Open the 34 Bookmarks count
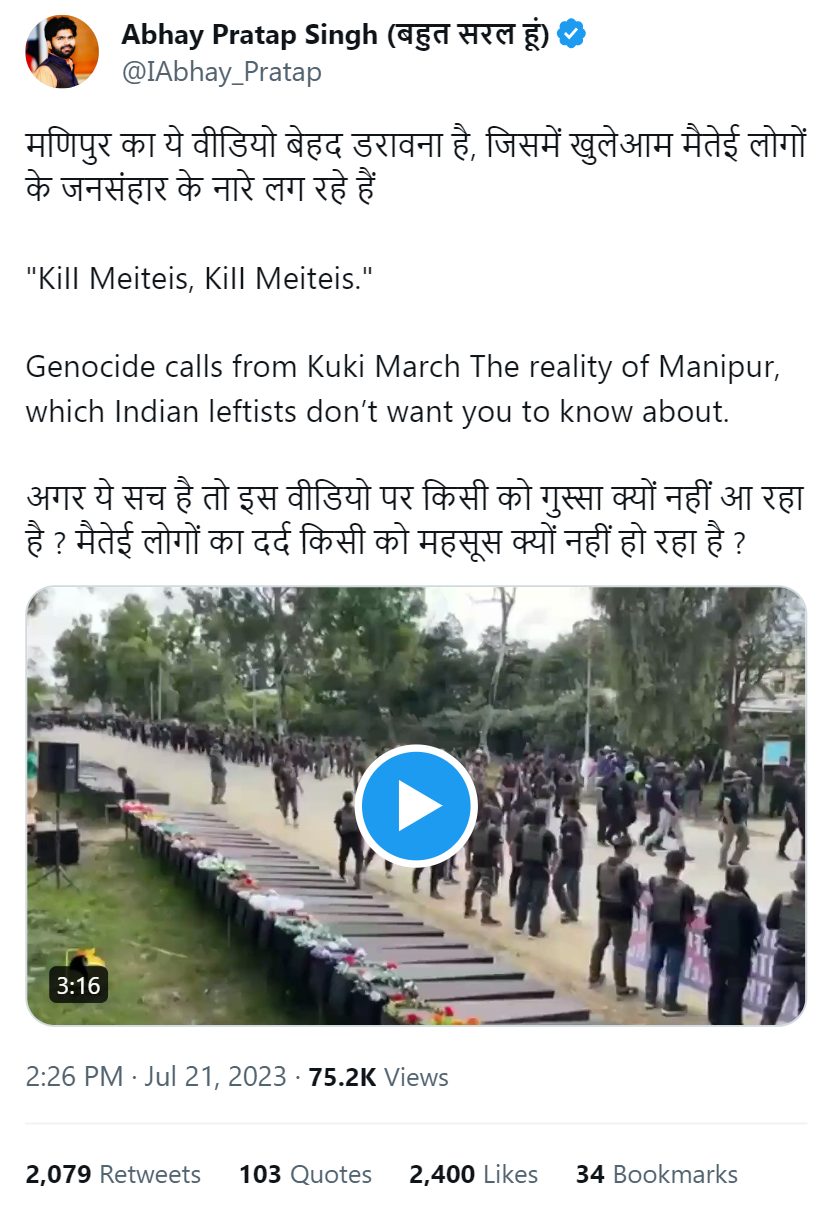 coord(656,1174)
